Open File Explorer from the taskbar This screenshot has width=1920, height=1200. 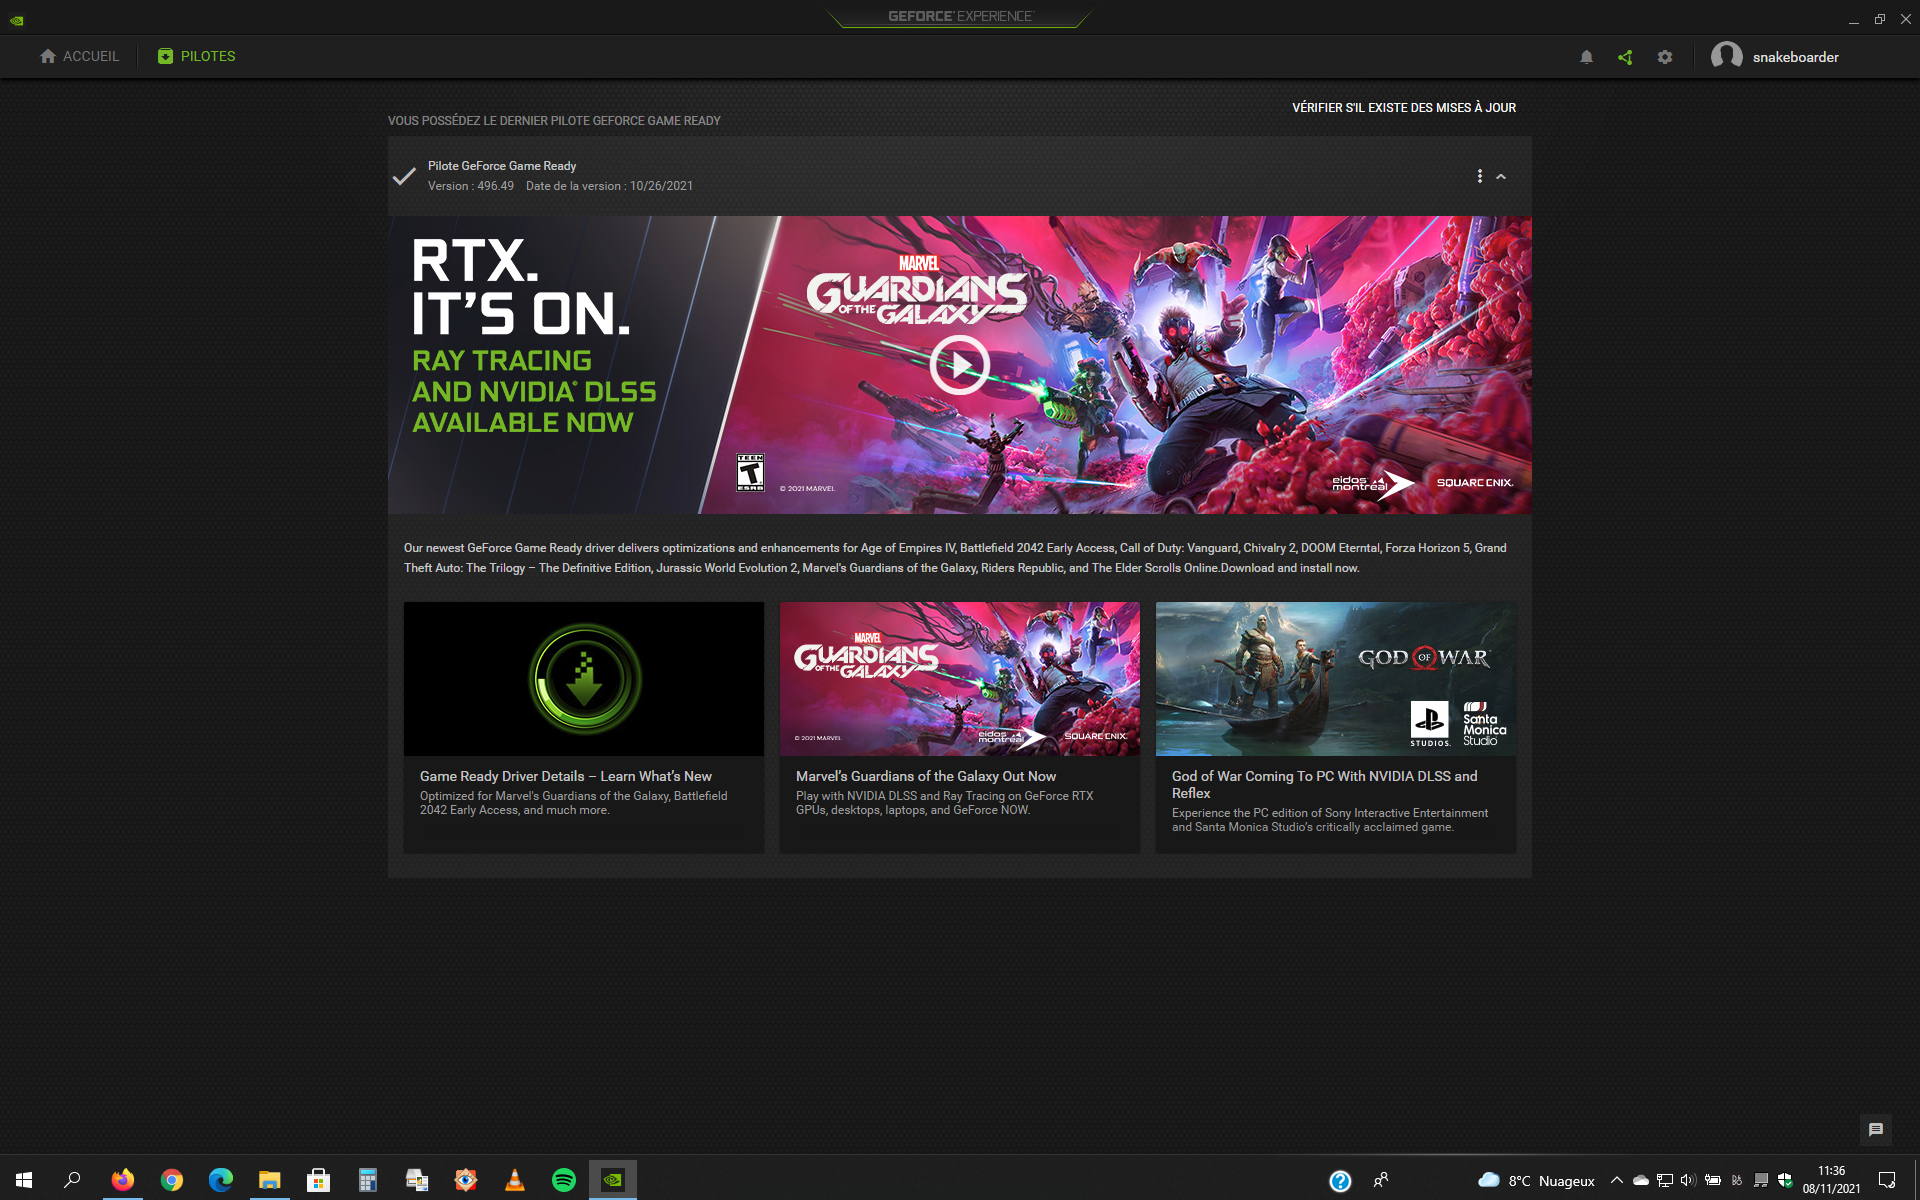pyautogui.click(x=269, y=1180)
